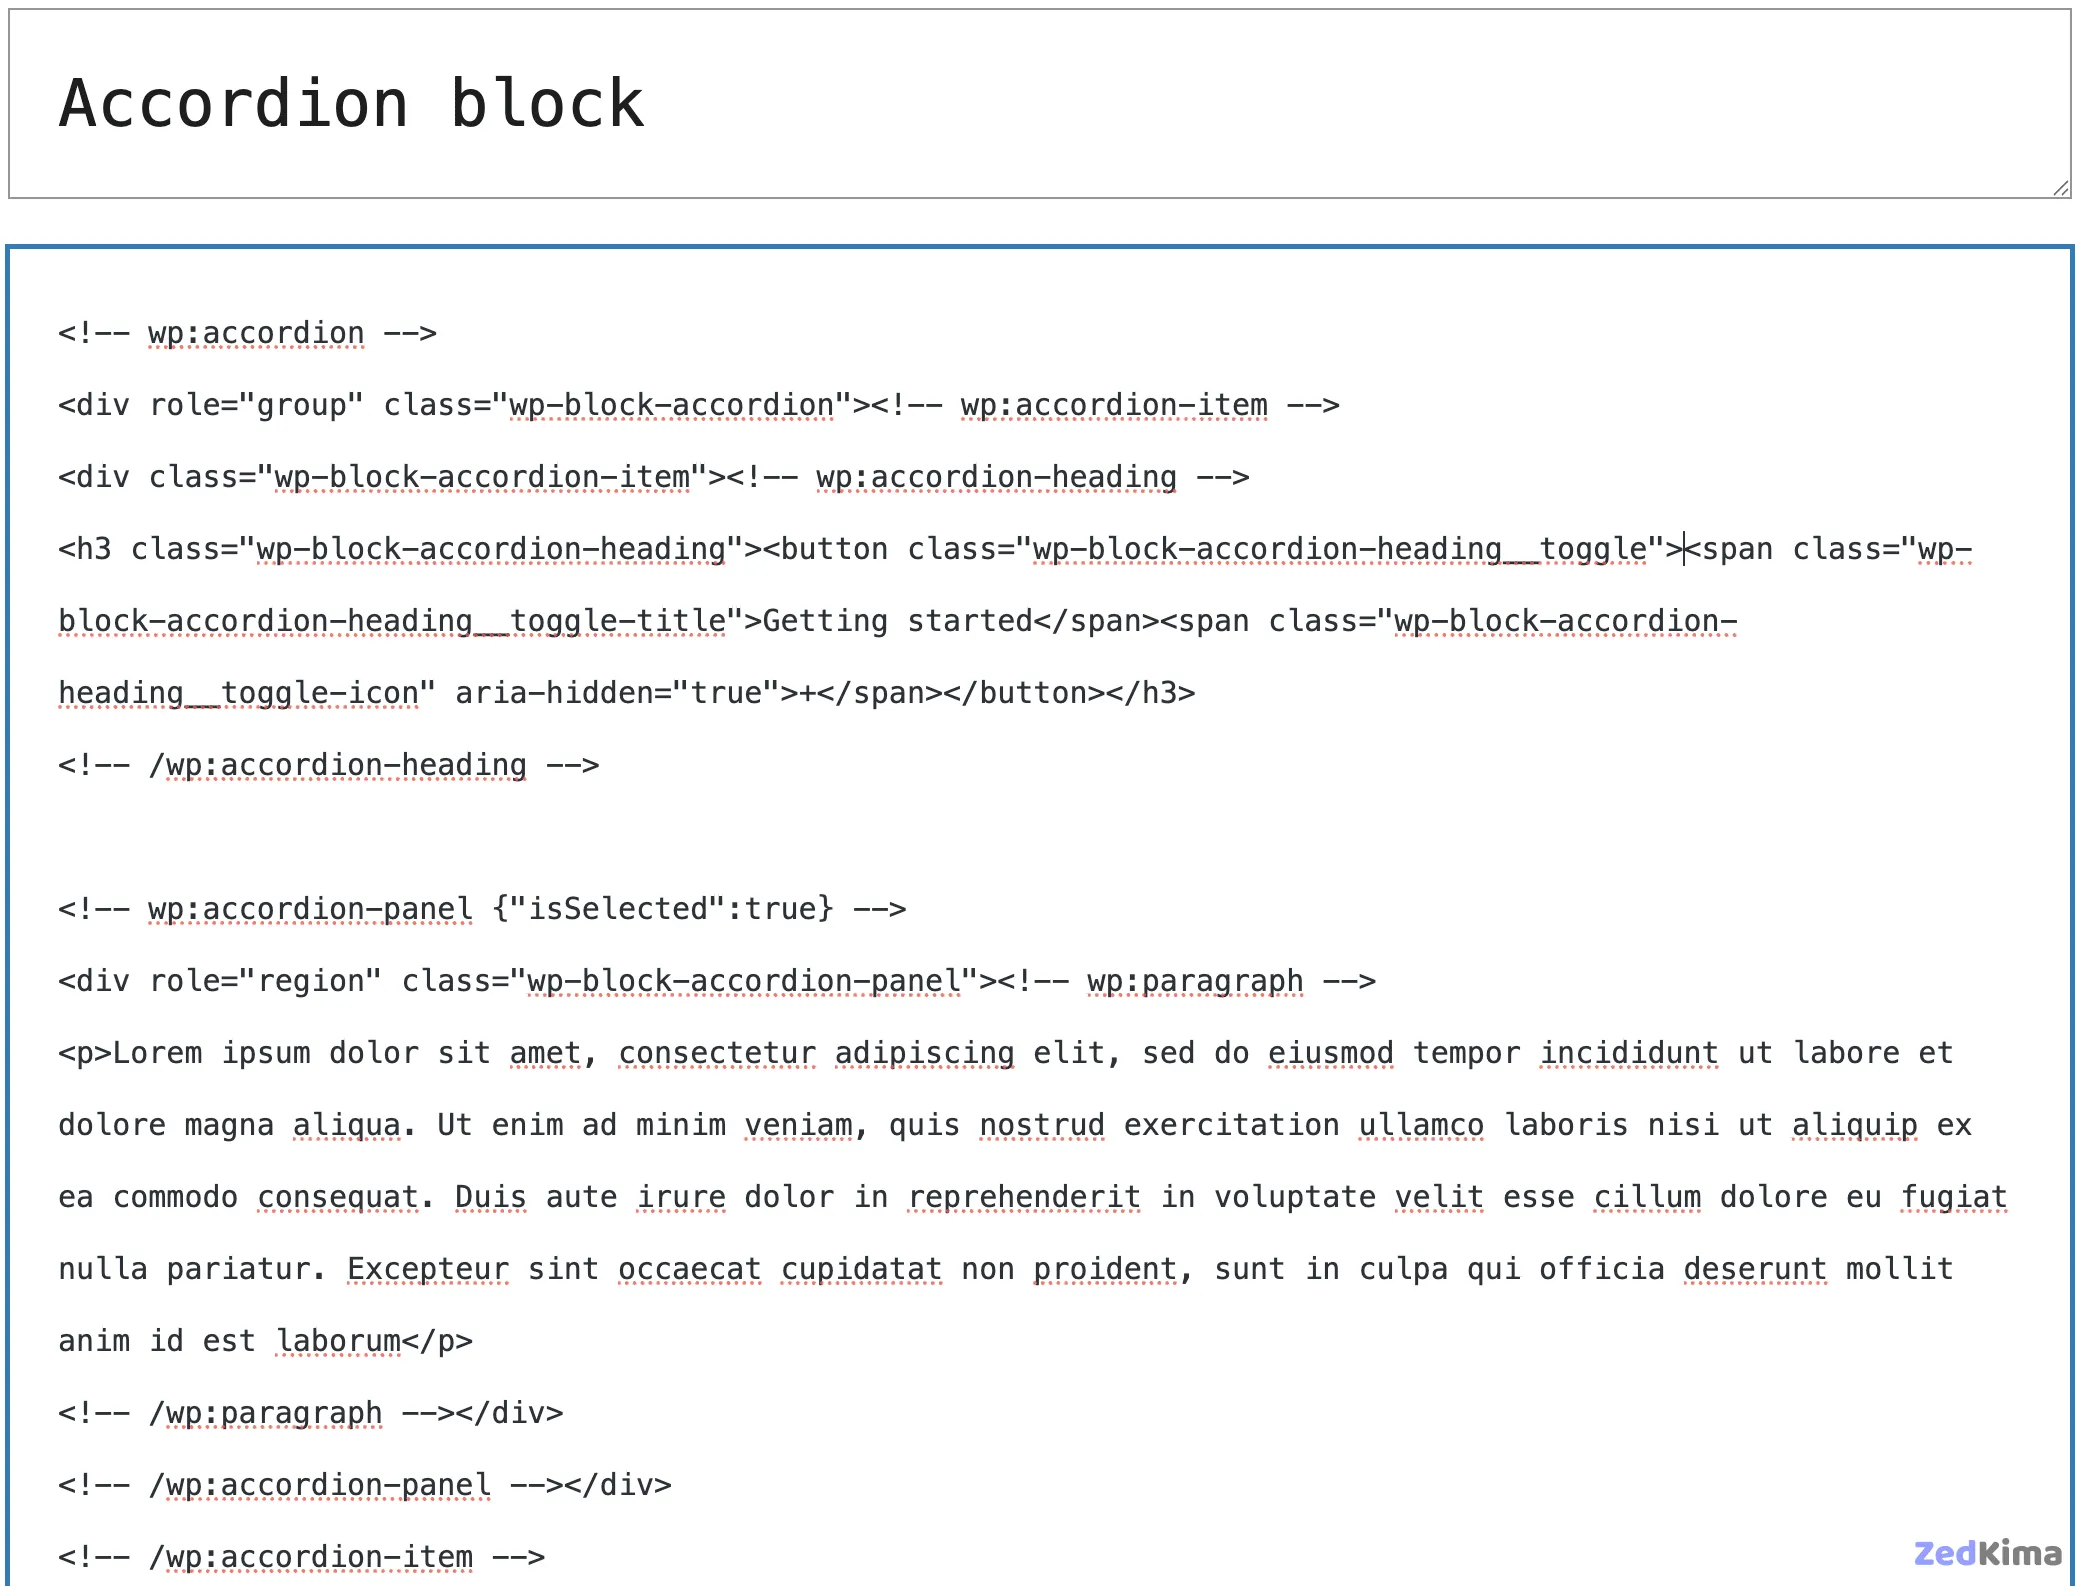Select the word 'consectetur' in the paragraph
Viewport: 2082px width, 1586px height.
click(x=716, y=1052)
